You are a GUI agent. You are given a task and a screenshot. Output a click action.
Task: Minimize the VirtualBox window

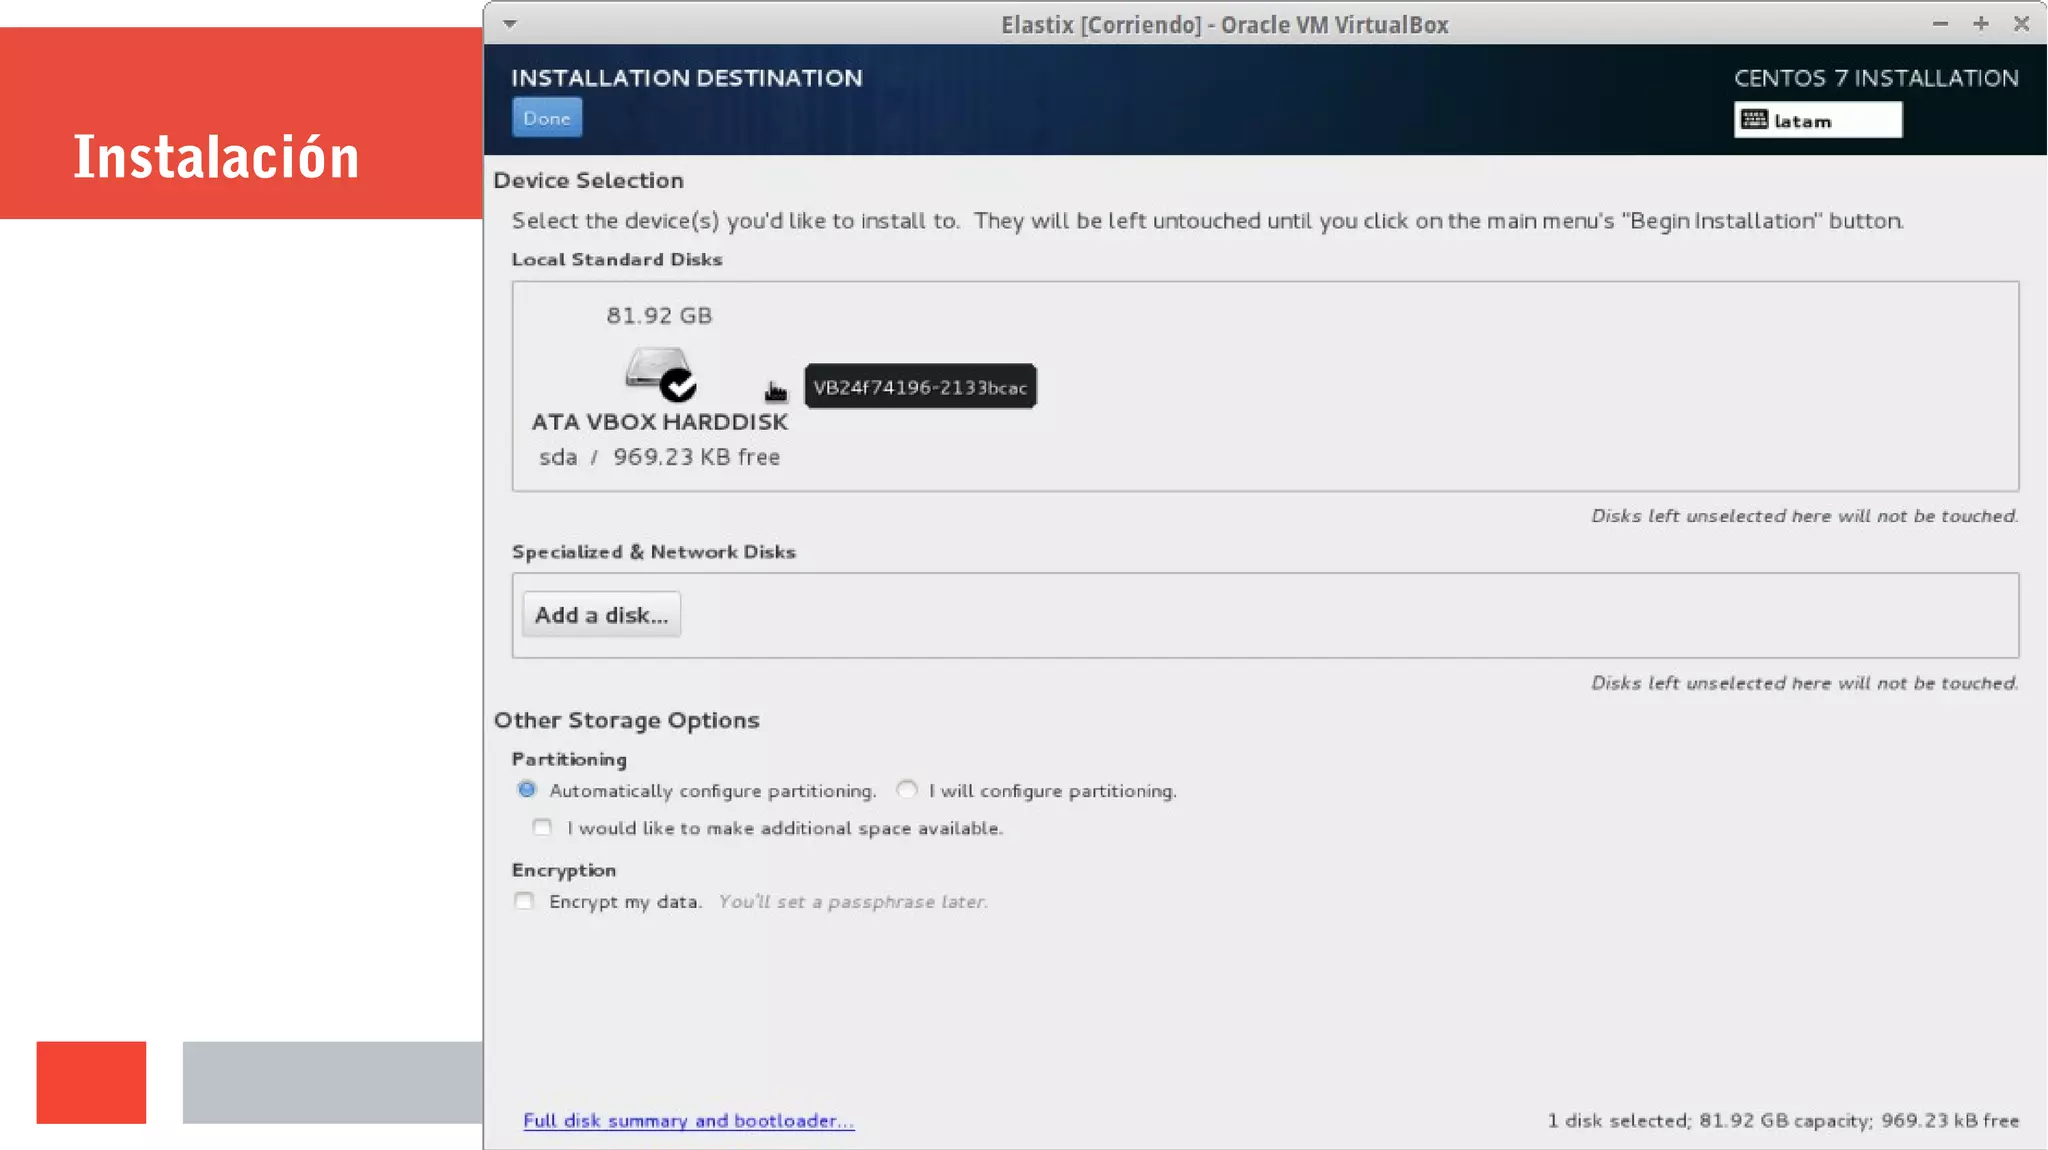(1940, 23)
